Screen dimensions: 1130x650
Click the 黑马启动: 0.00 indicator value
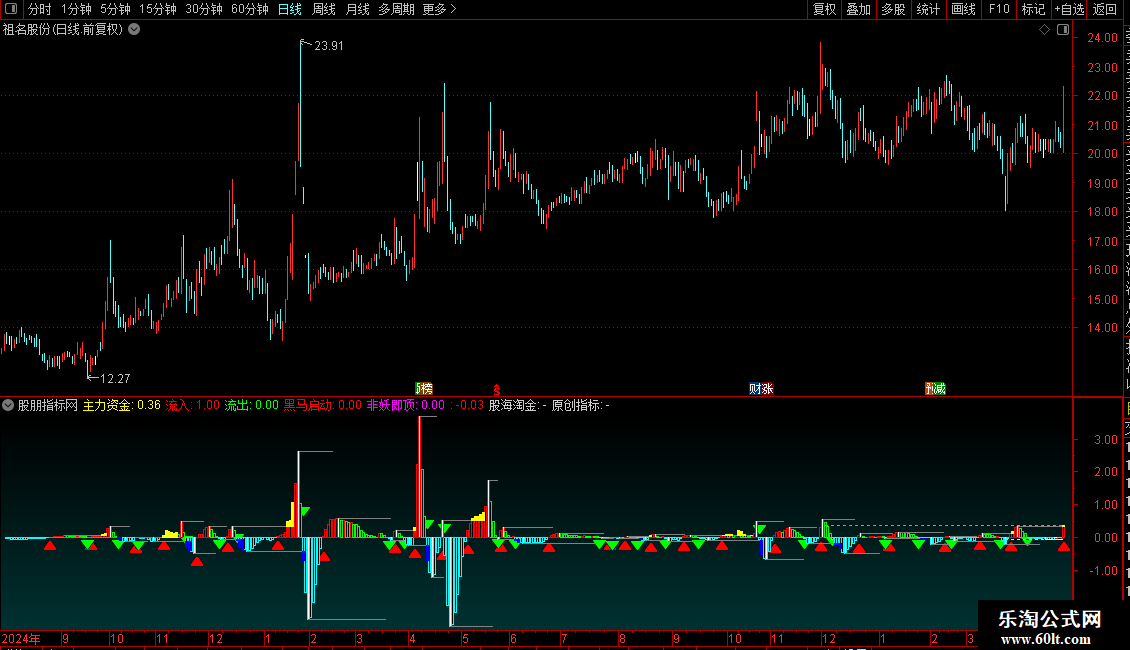coord(322,405)
